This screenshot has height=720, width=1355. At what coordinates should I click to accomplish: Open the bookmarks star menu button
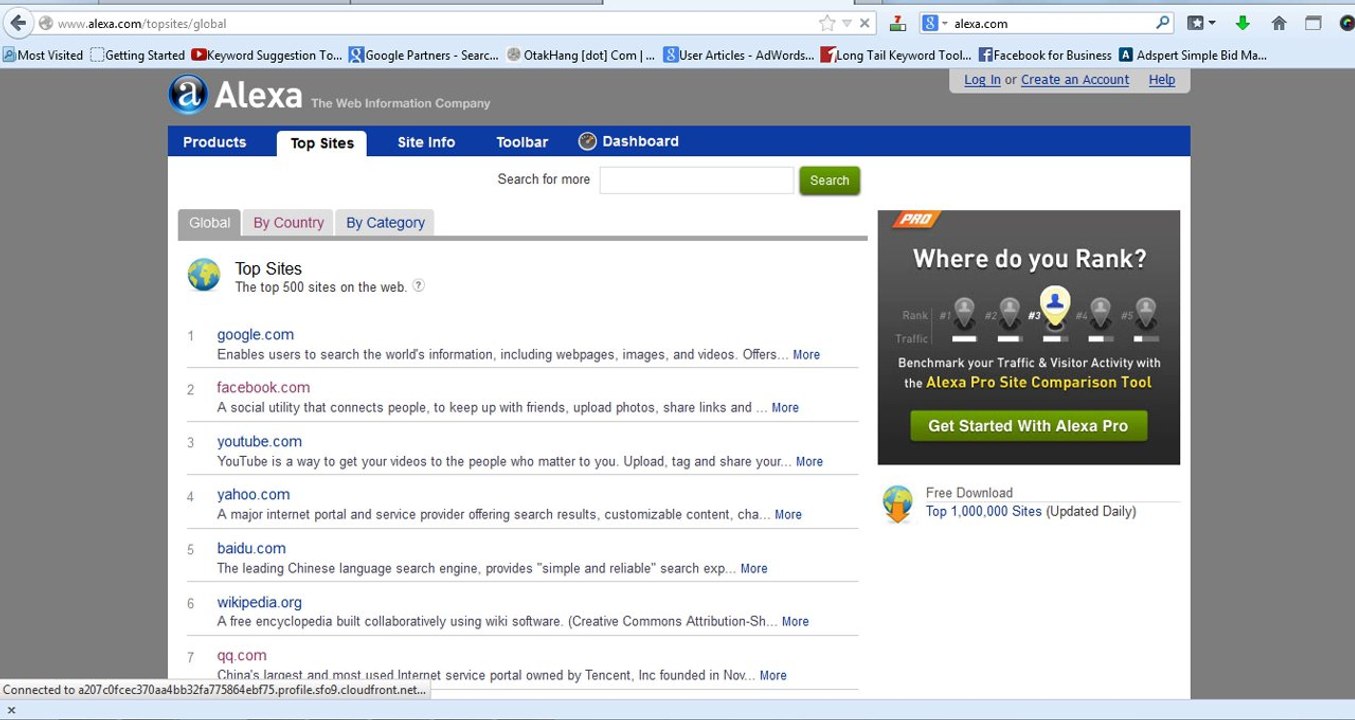[1201, 23]
